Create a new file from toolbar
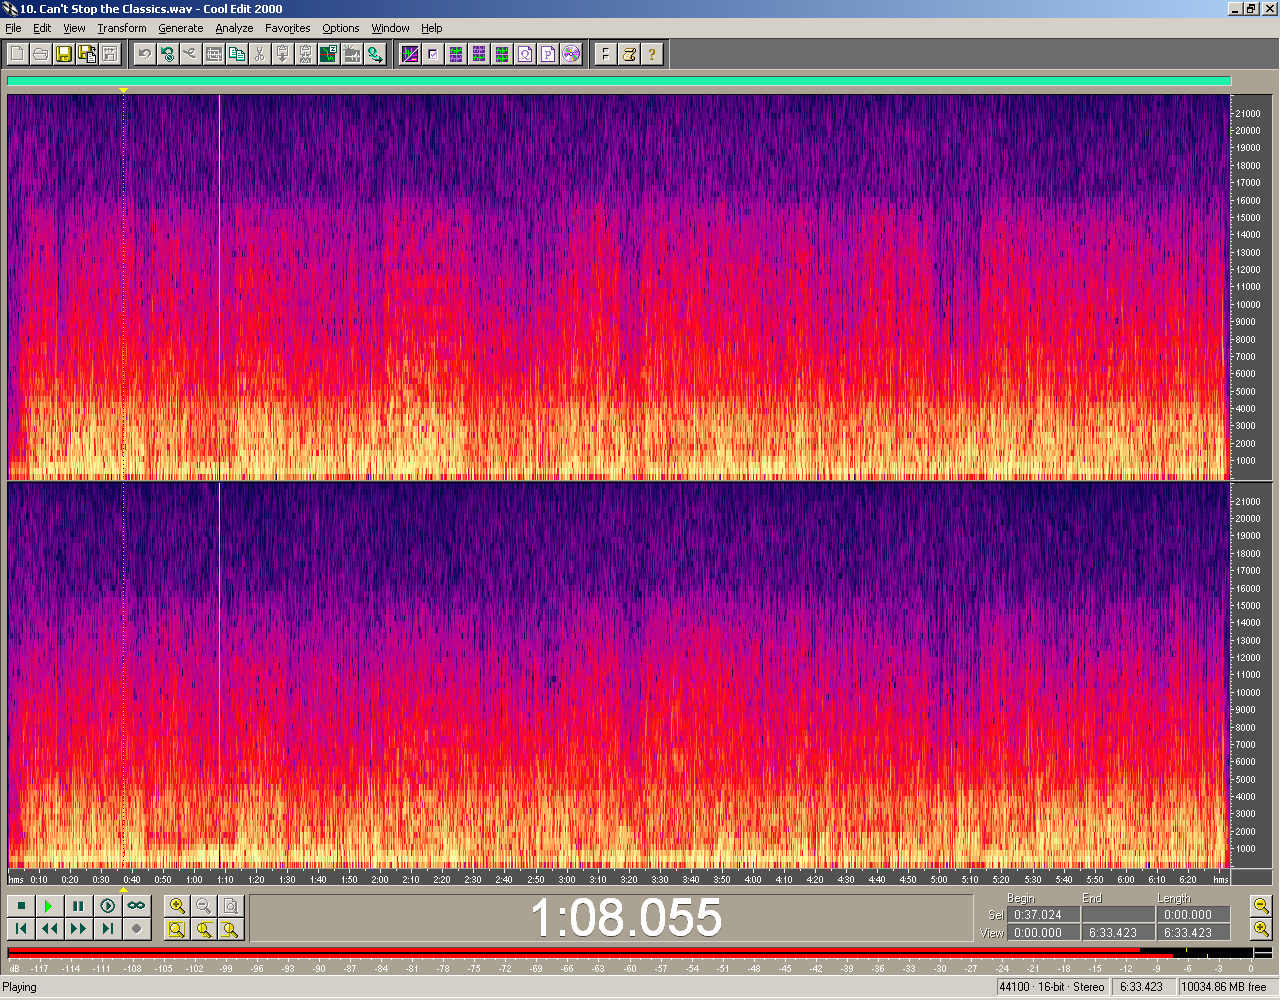The height and width of the screenshot is (1000, 1280). coord(17,54)
